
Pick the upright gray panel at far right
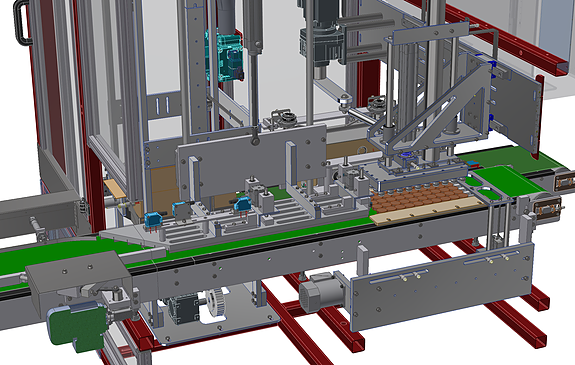click(516, 107)
